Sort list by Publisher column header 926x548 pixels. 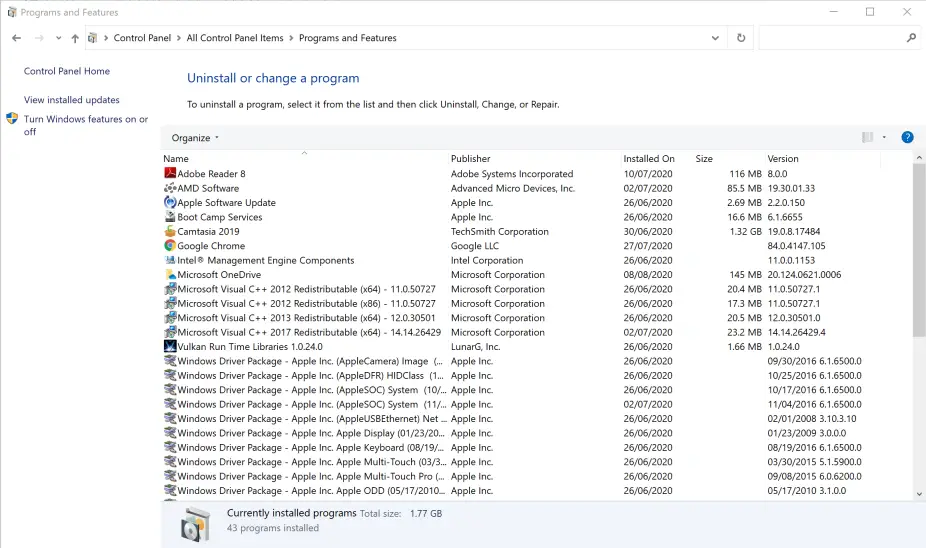click(x=535, y=158)
